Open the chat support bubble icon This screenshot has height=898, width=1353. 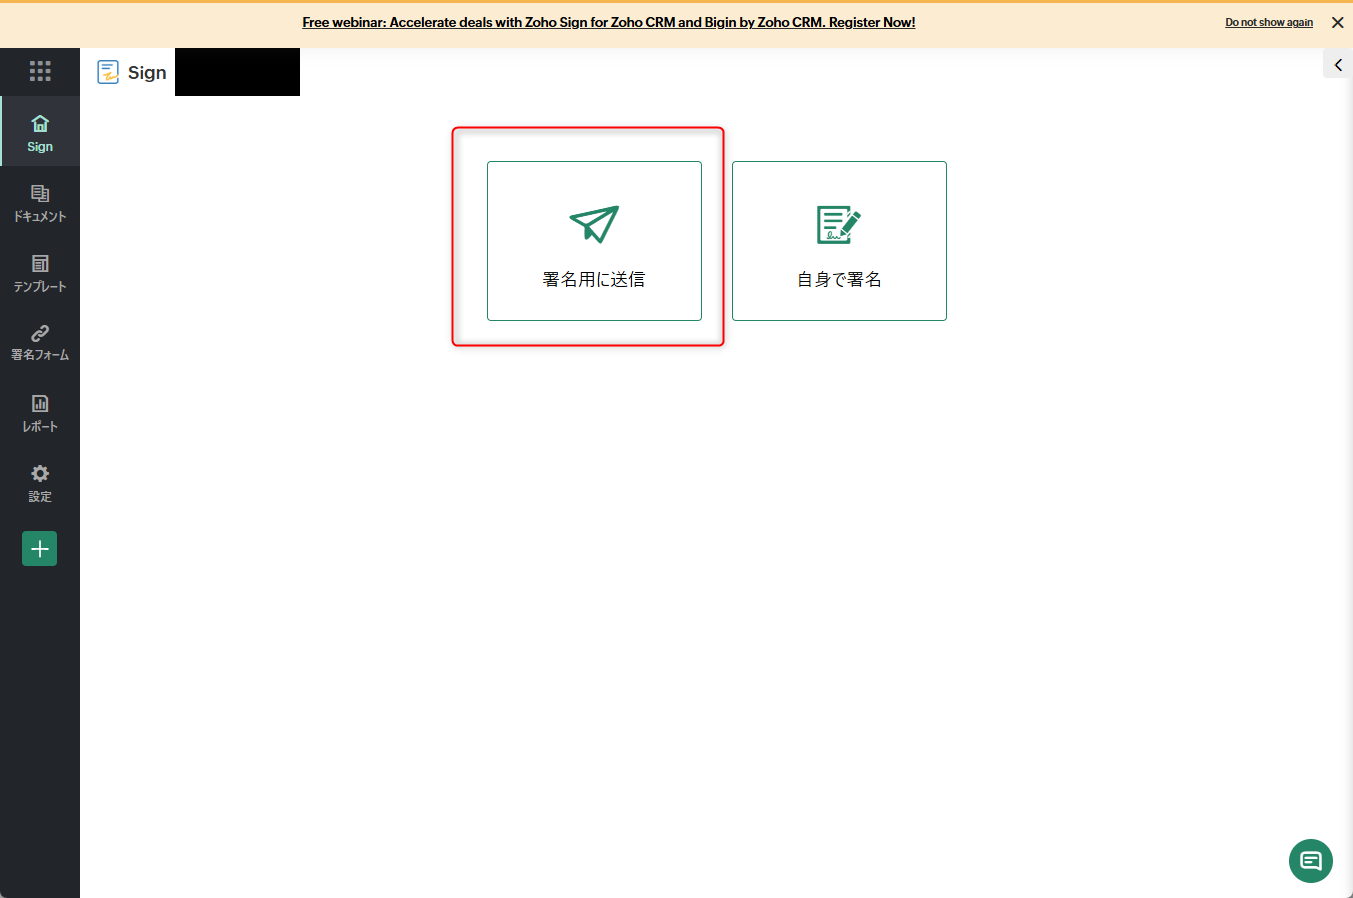click(1310, 860)
